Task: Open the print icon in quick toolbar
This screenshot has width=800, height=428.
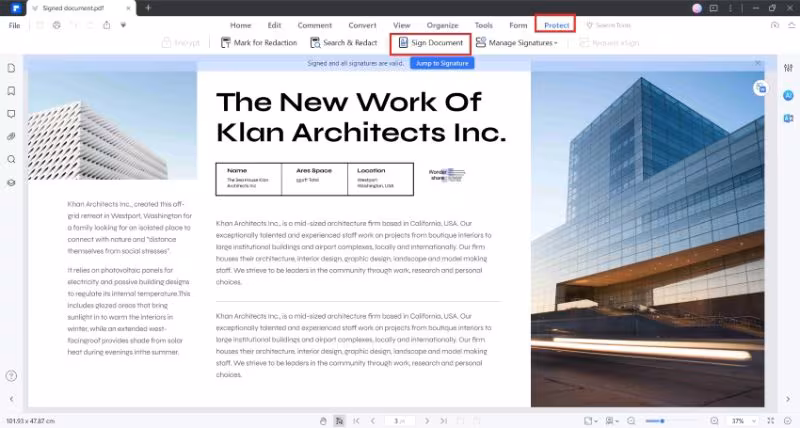Action: coord(57,25)
